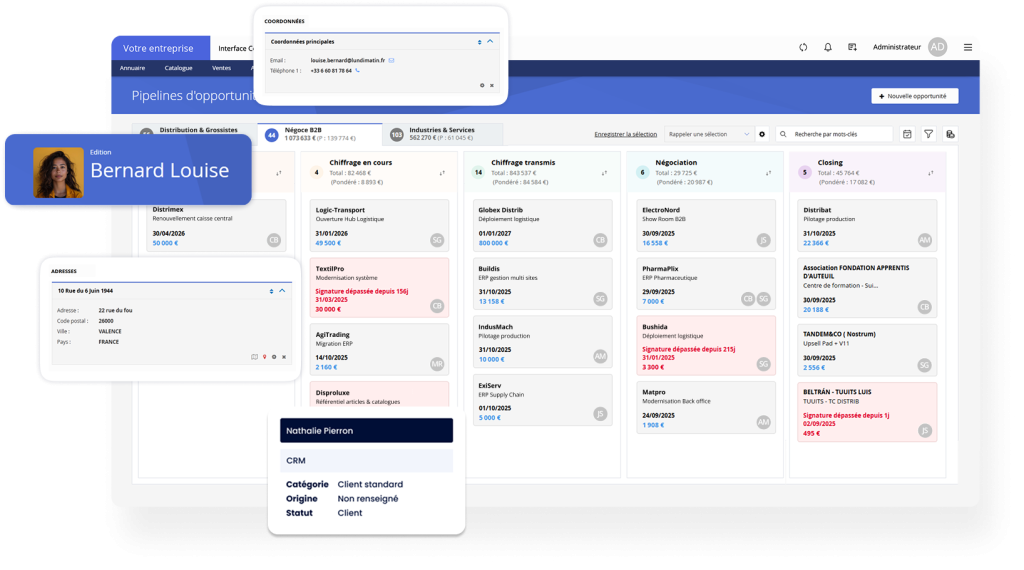Open the hamburger menu in the header

(967, 47)
